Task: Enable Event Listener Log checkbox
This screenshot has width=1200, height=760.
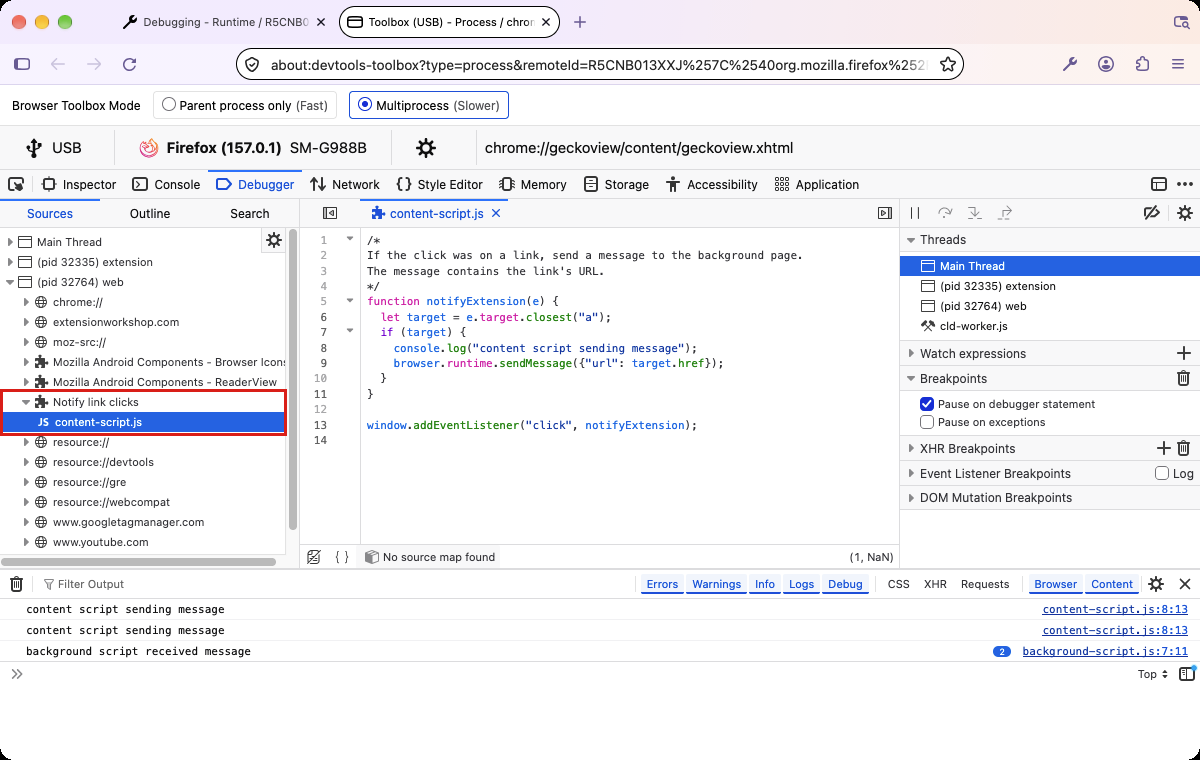Action: [x=1161, y=473]
